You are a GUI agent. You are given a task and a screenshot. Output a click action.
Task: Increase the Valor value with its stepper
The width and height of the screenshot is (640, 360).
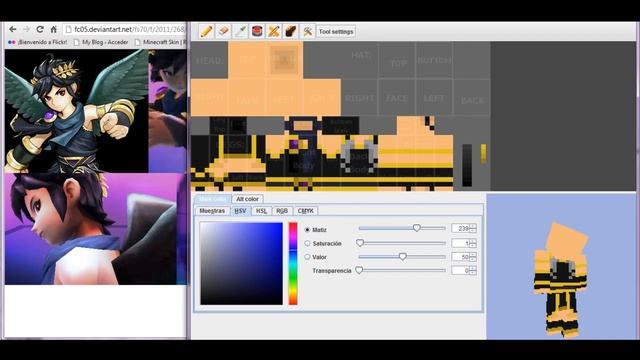click(473, 255)
